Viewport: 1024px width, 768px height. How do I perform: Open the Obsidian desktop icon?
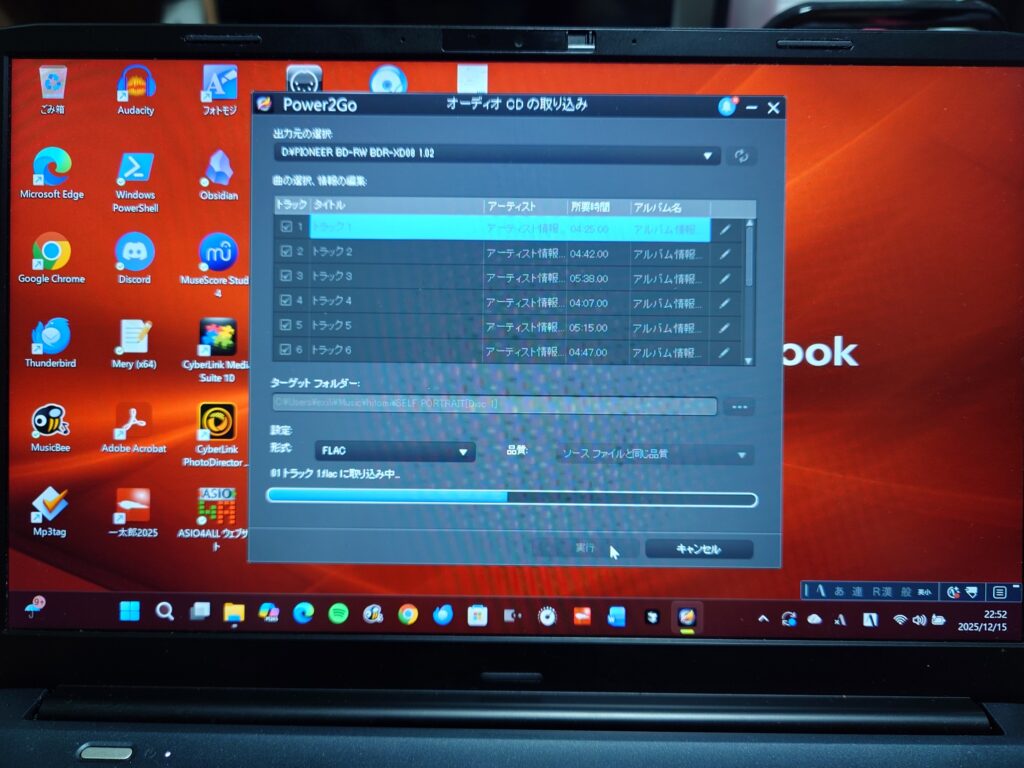click(x=218, y=174)
